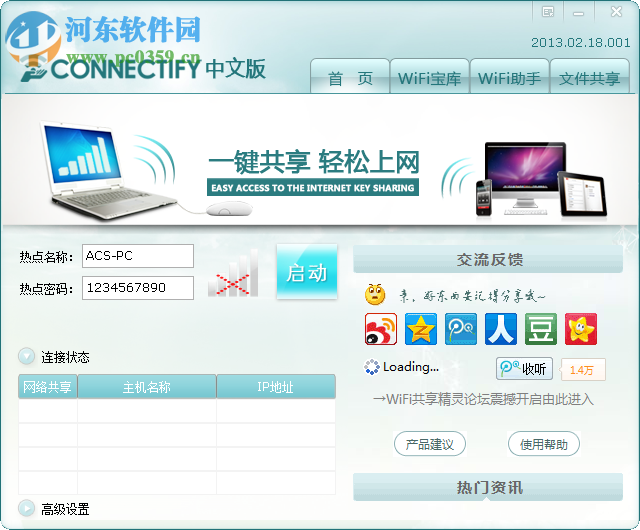Click the 1.4万 follower count
Screen dimensions: 640x530
pyautogui.click(x=583, y=370)
